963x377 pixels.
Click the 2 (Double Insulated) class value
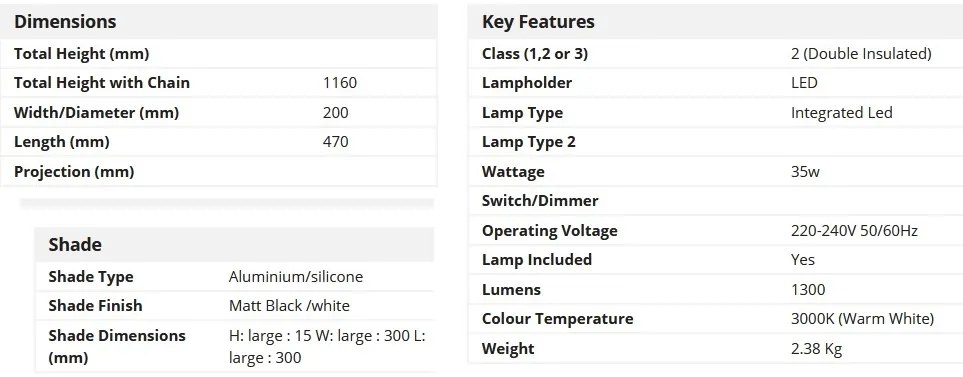point(861,54)
